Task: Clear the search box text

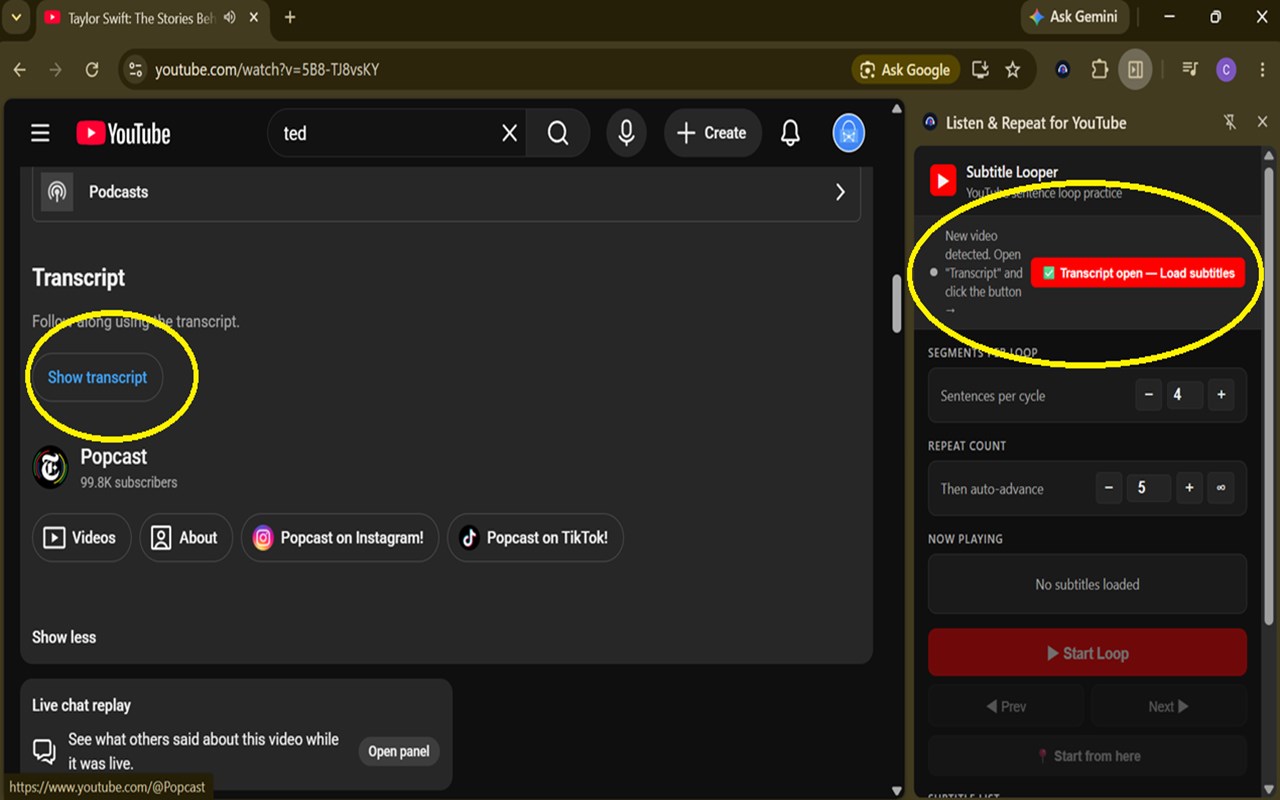Action: [509, 133]
